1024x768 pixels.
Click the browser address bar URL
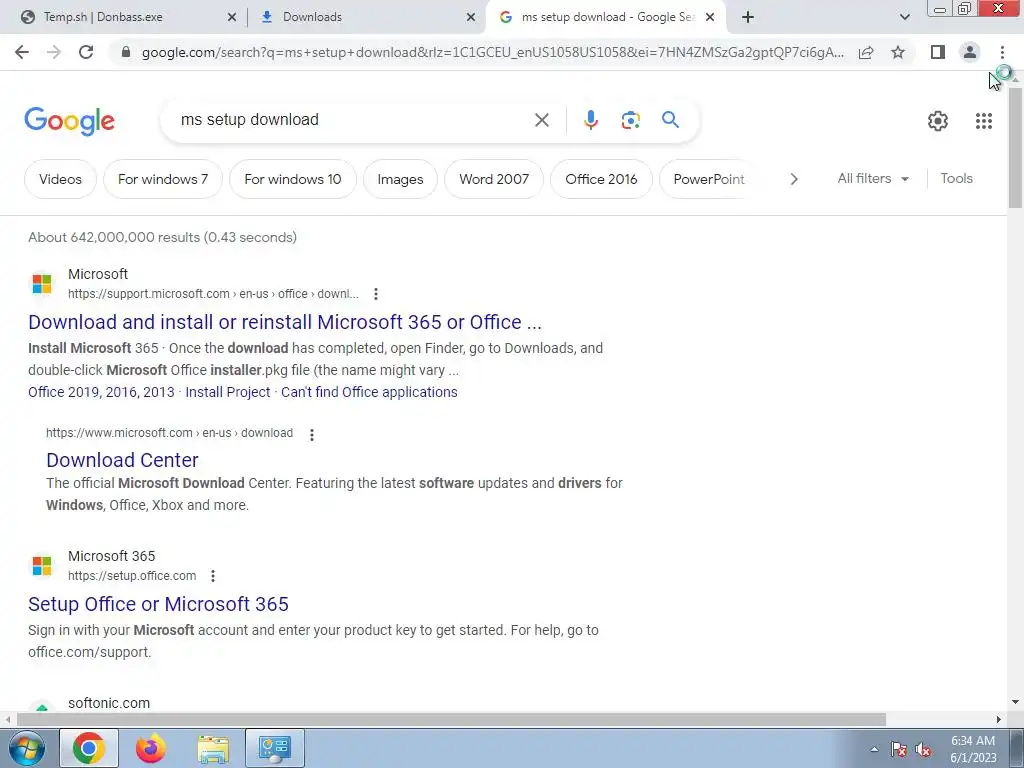click(492, 52)
